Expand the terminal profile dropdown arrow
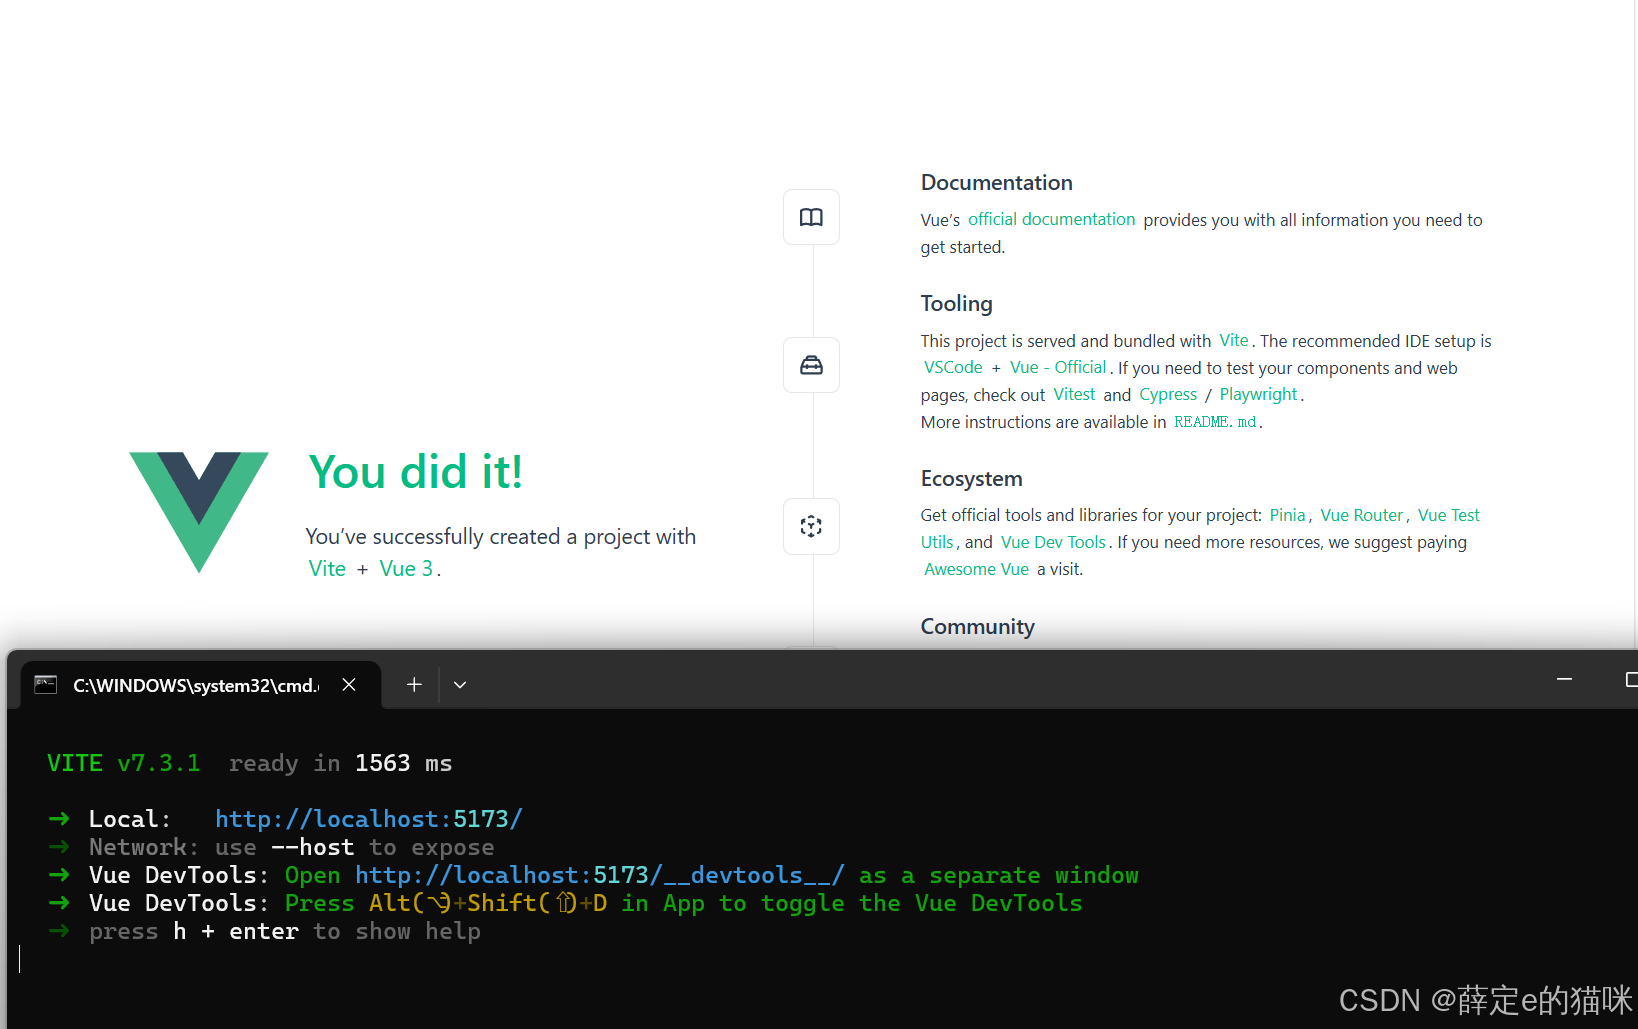 point(460,685)
